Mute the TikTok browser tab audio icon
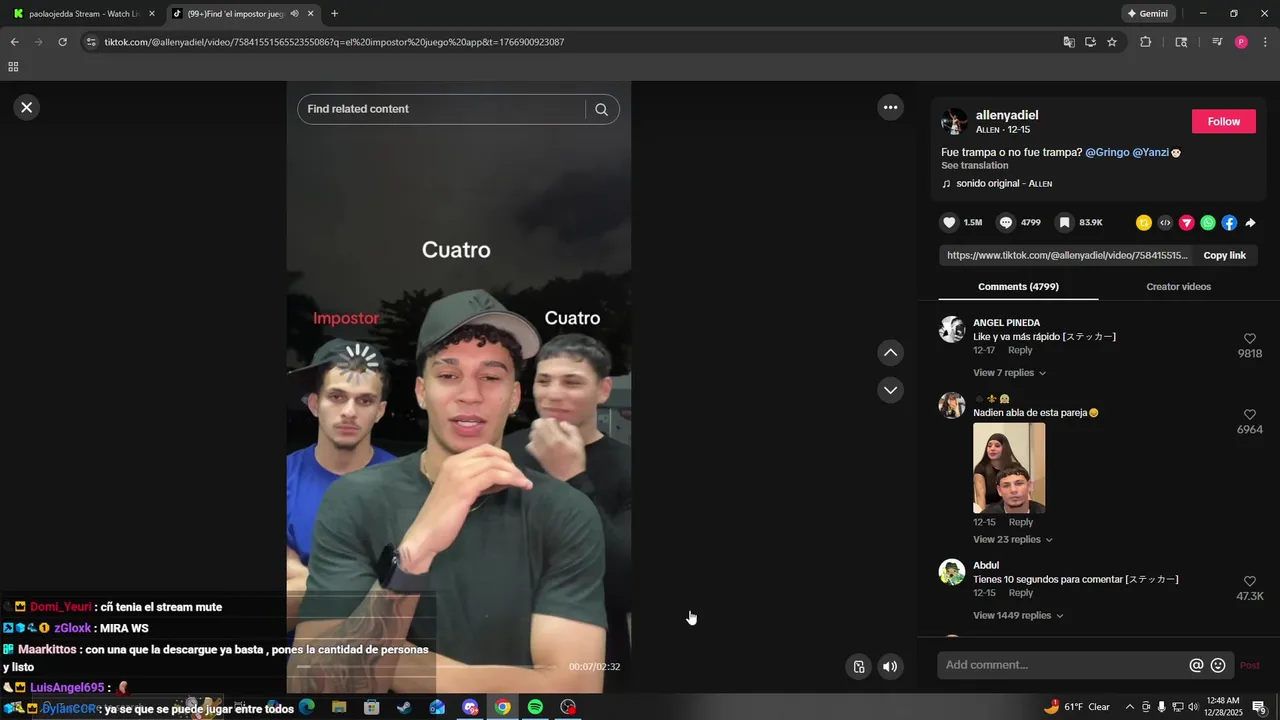1280x720 pixels. [294, 14]
